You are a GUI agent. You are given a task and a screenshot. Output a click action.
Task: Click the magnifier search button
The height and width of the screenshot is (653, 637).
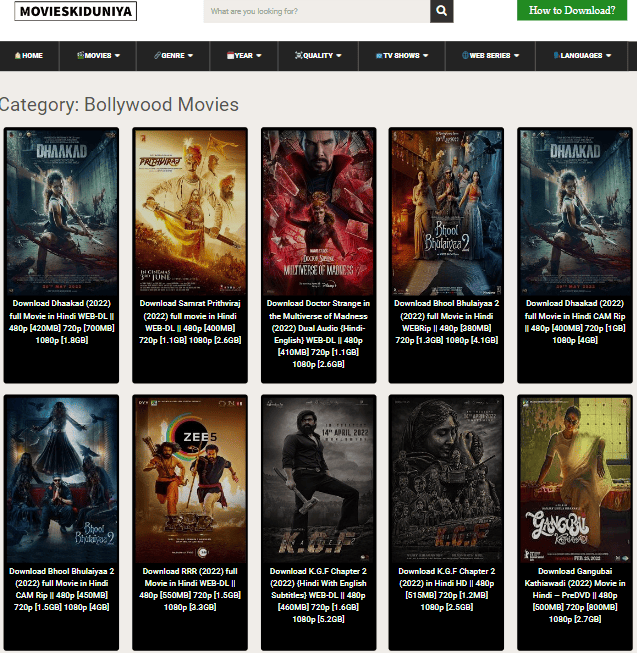pos(441,11)
